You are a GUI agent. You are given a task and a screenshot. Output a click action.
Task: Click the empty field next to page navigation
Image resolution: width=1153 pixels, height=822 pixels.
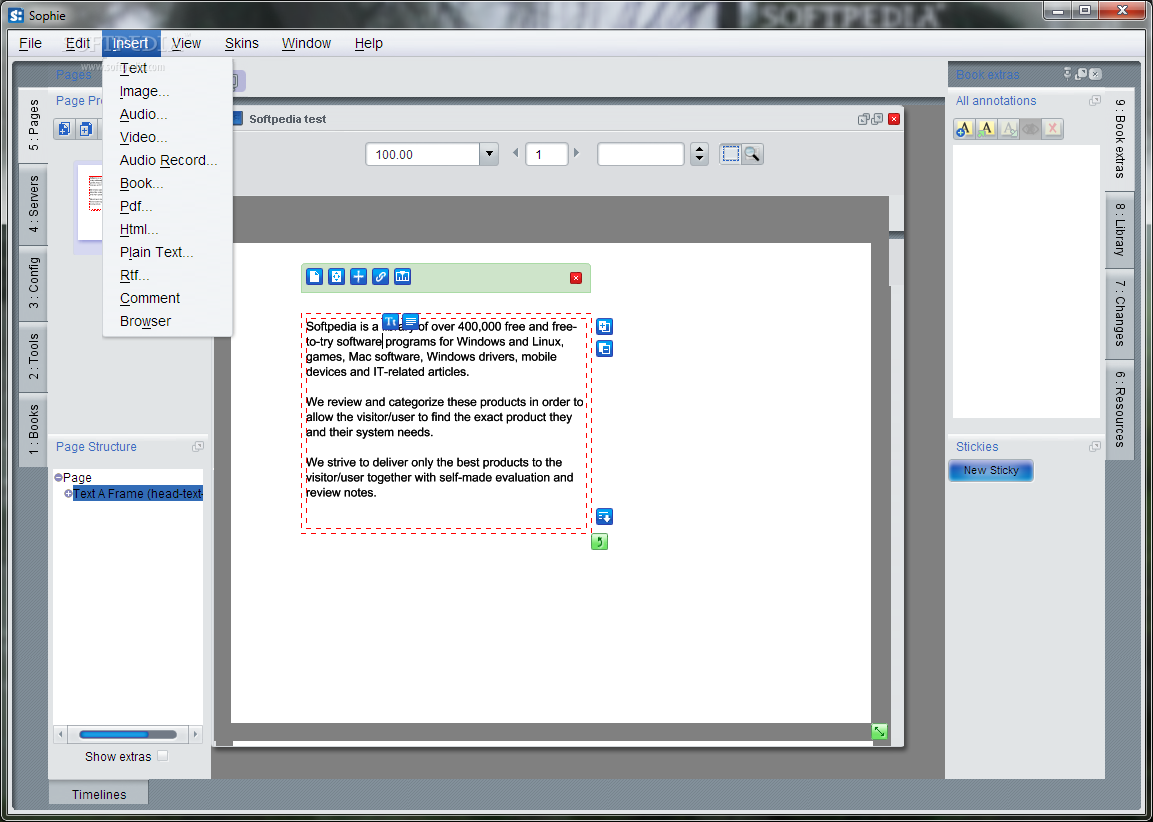pyautogui.click(x=640, y=154)
